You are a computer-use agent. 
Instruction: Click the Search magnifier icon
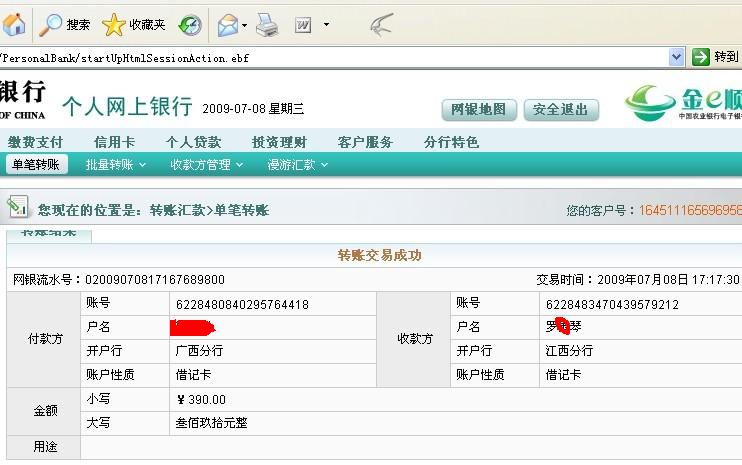click(x=50, y=25)
